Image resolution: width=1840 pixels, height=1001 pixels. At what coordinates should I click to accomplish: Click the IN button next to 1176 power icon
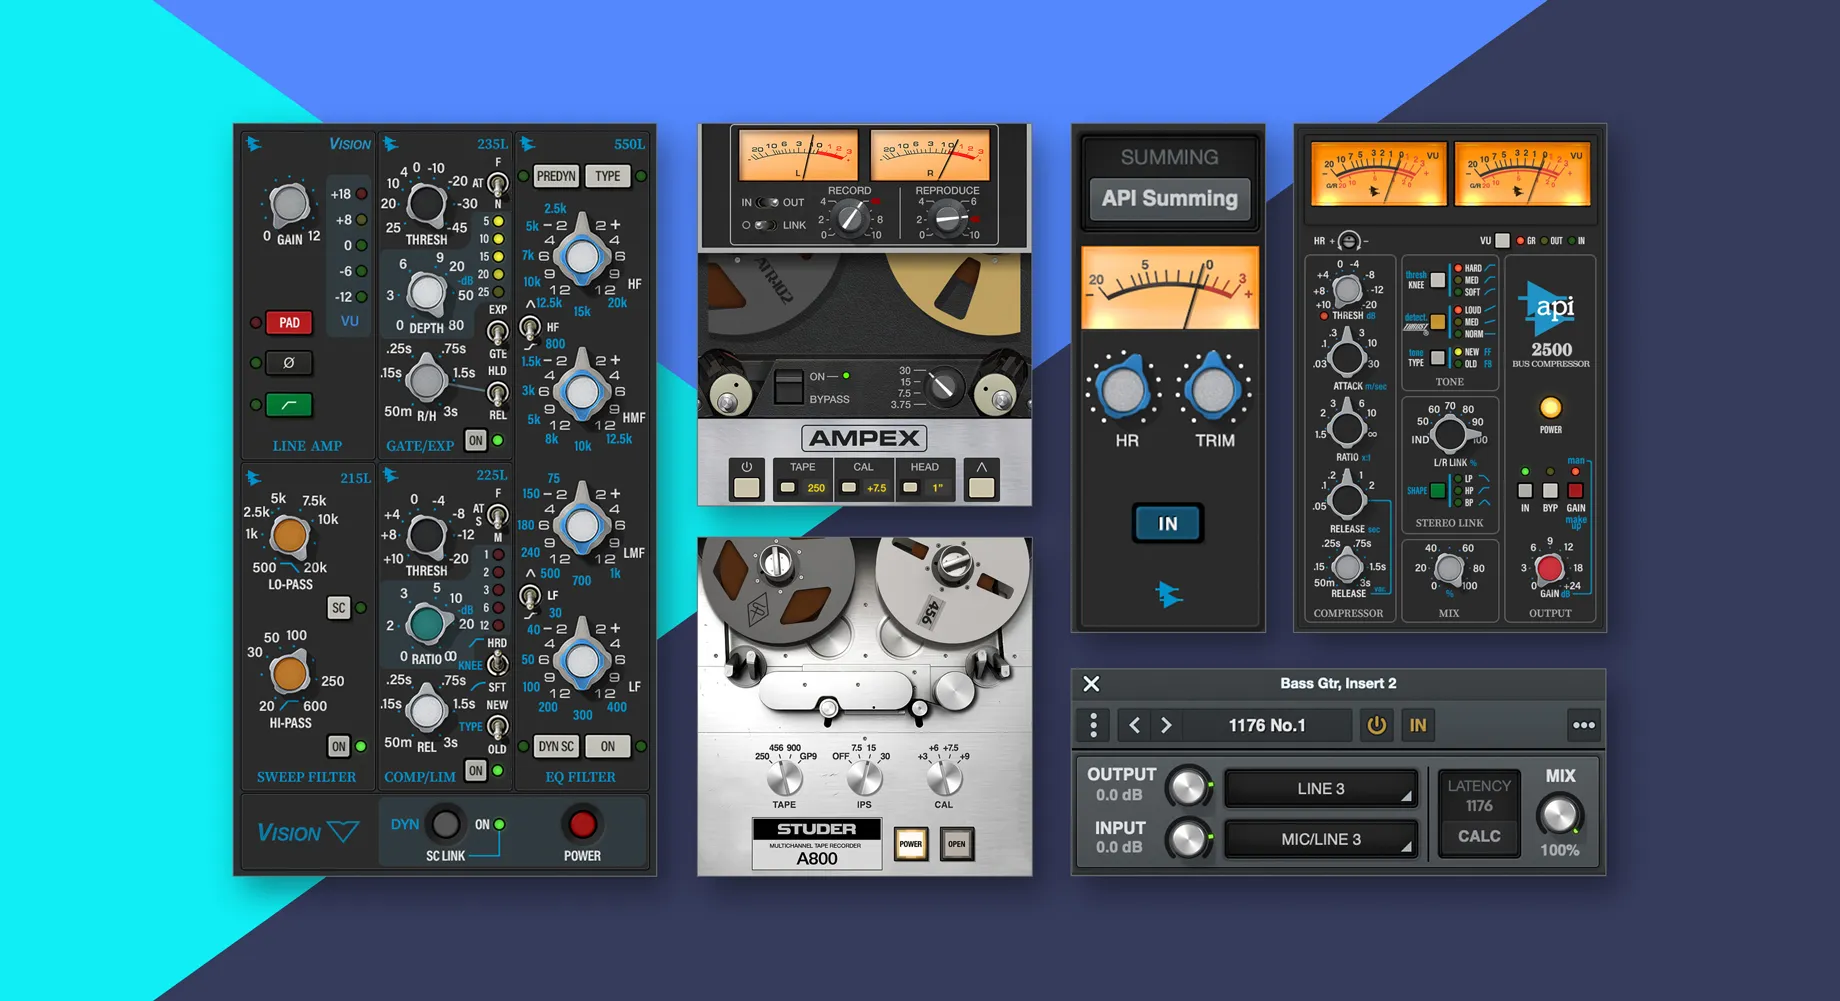[x=1418, y=725]
